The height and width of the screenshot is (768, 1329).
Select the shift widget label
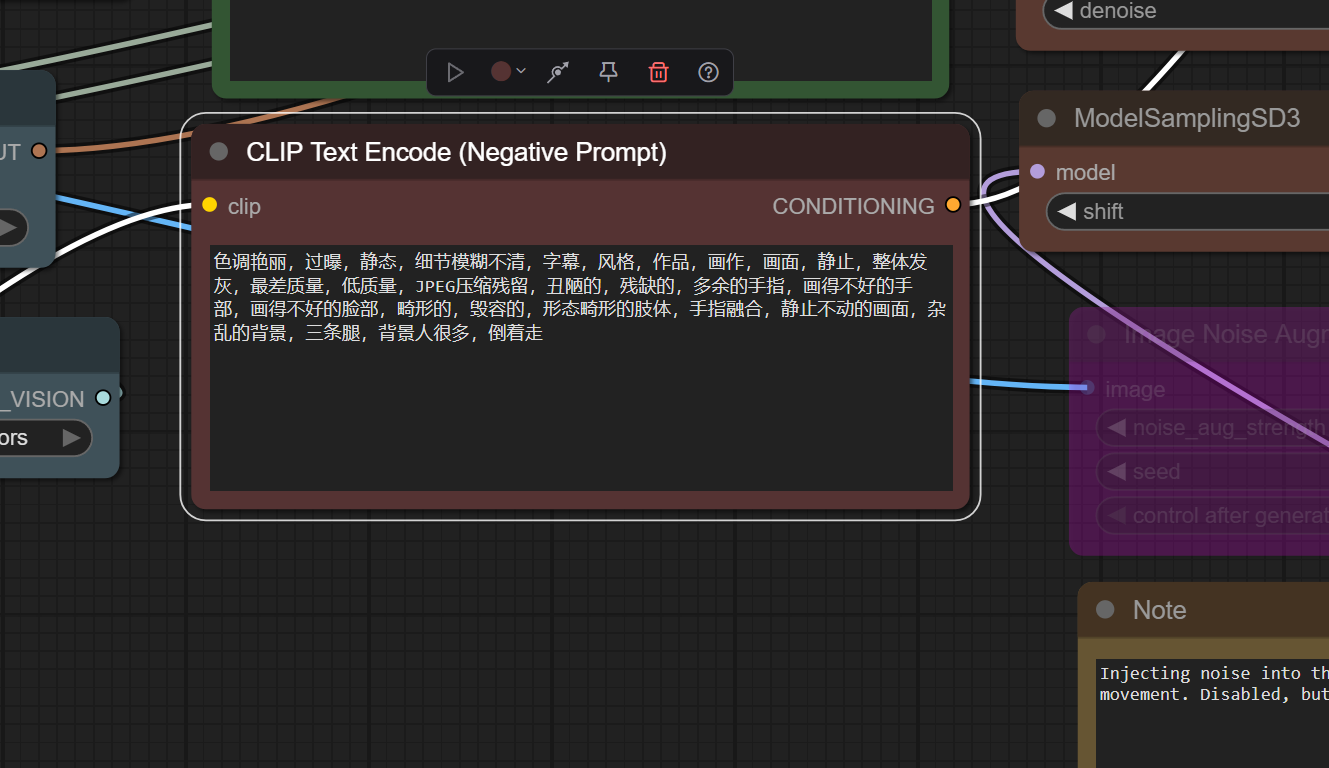point(1103,211)
